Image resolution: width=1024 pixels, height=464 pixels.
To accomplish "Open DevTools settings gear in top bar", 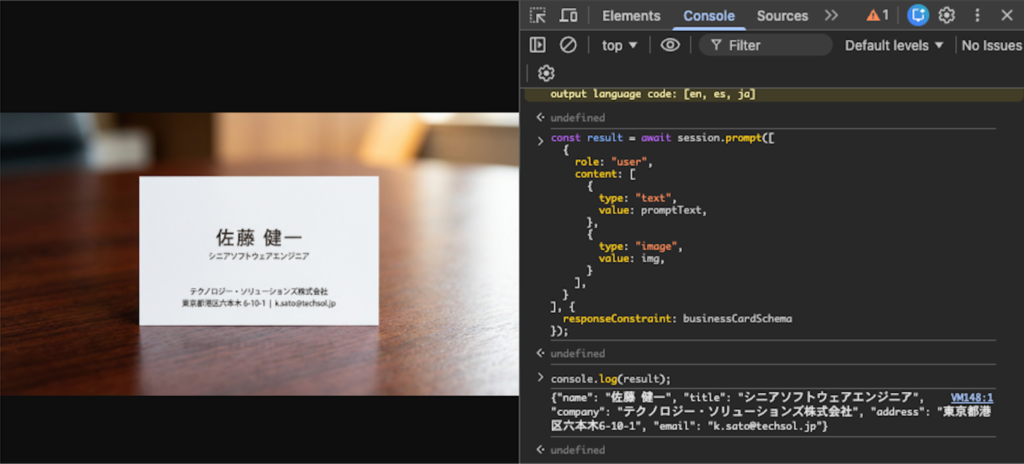I will (x=947, y=15).
